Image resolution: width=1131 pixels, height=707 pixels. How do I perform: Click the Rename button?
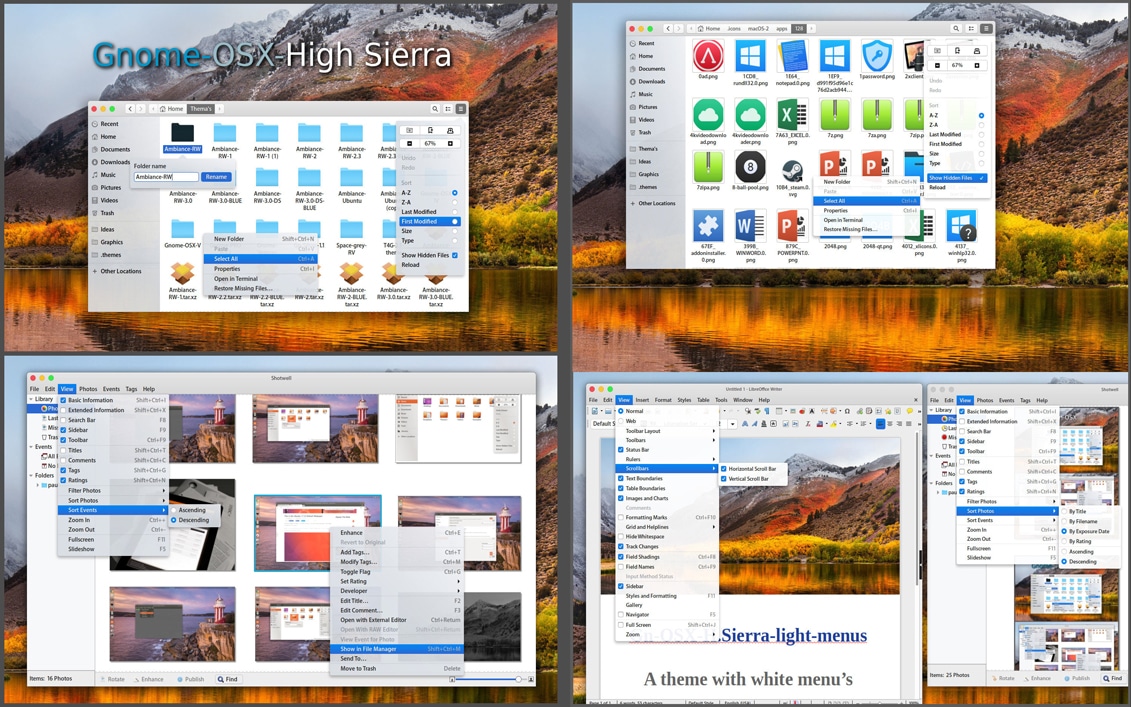[216, 177]
